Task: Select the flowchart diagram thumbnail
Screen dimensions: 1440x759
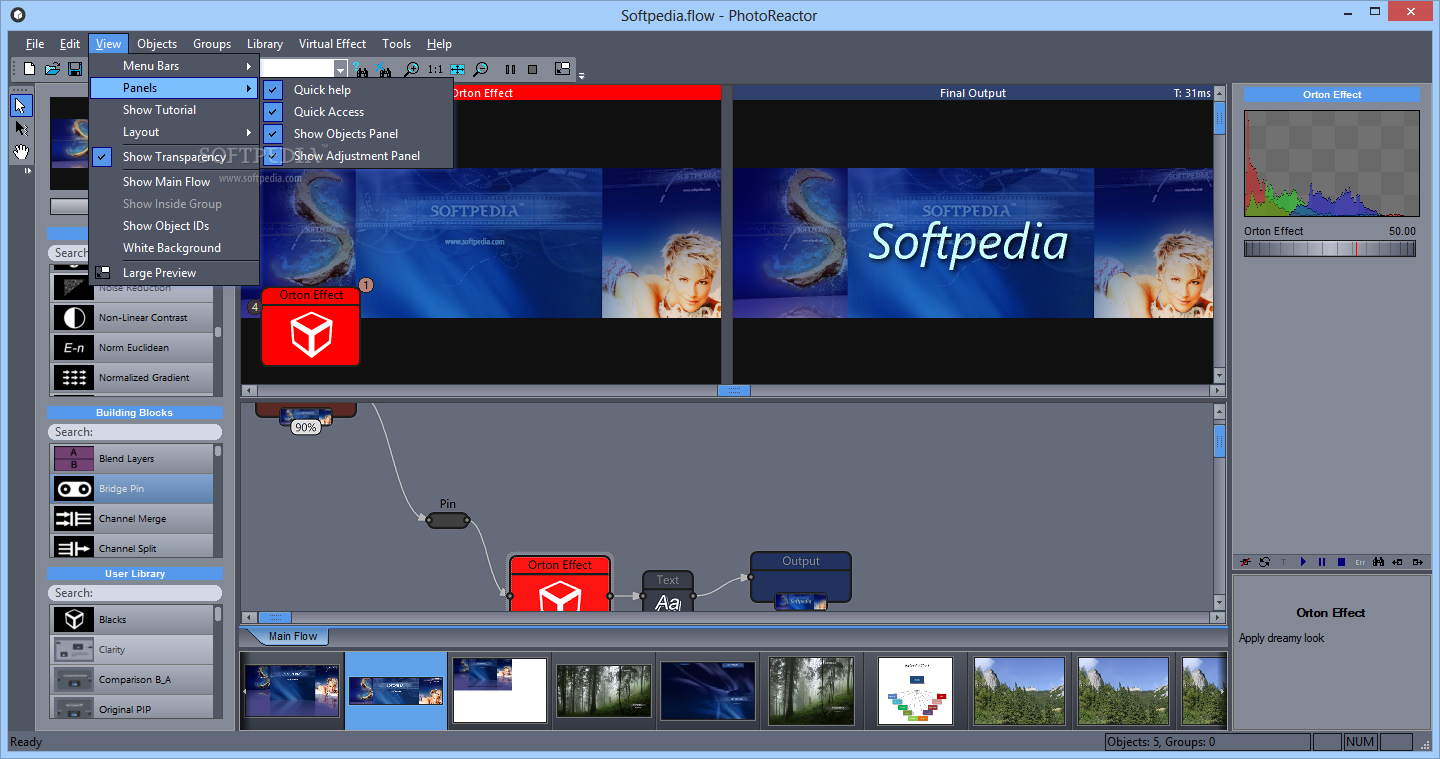Action: (x=915, y=690)
